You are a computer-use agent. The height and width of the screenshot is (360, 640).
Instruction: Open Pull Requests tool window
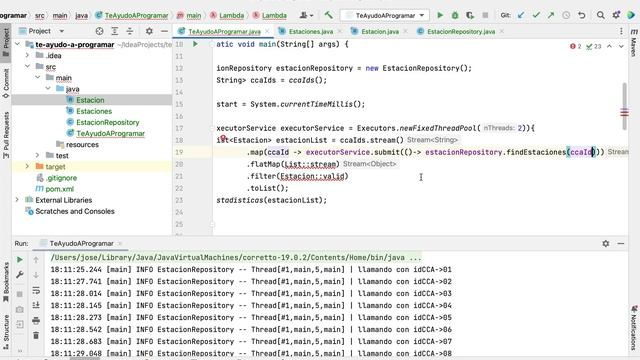point(6,135)
